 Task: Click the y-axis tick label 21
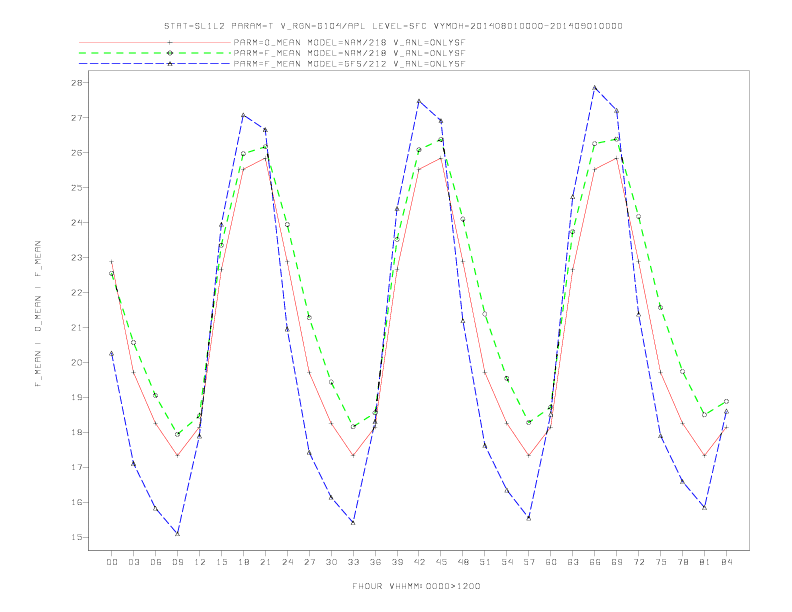point(76,327)
